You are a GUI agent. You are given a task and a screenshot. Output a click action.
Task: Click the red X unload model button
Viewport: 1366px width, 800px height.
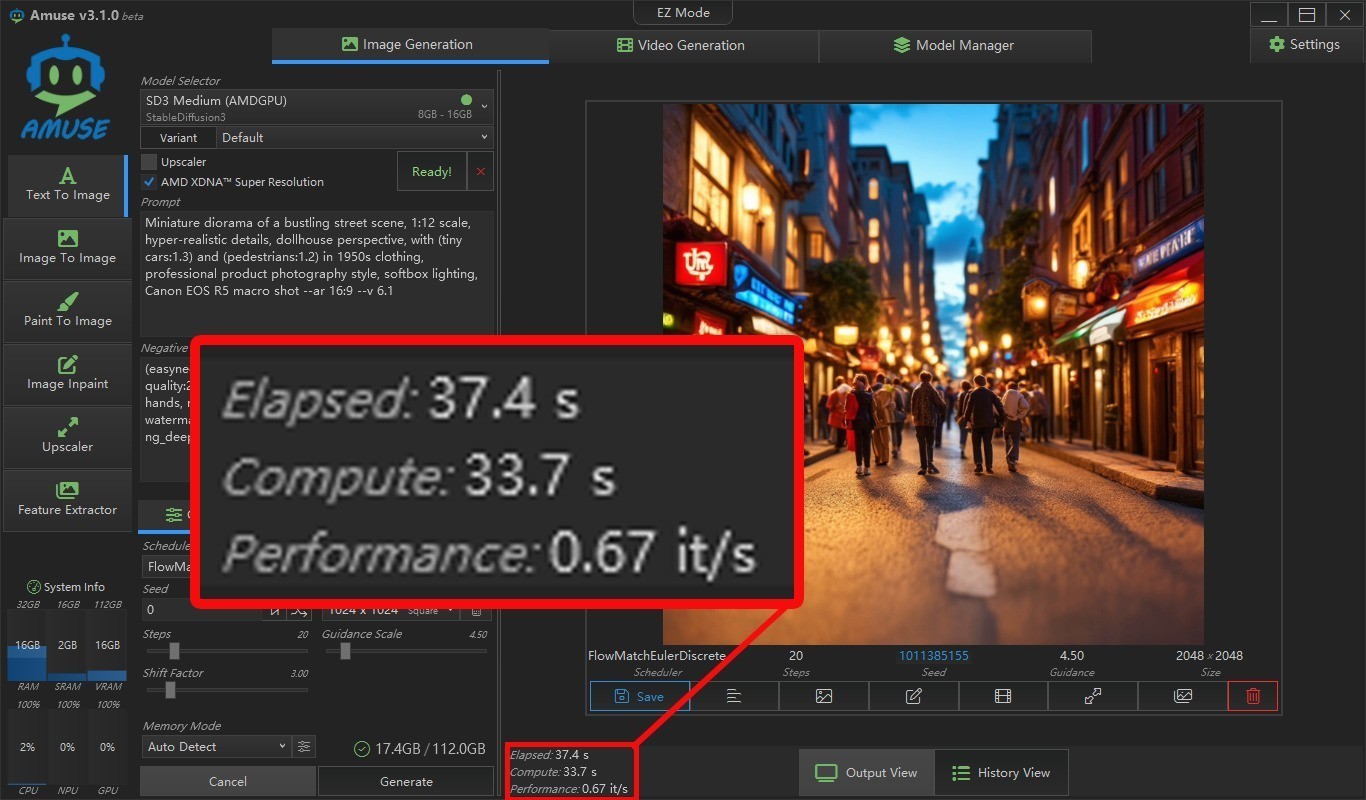[480, 172]
